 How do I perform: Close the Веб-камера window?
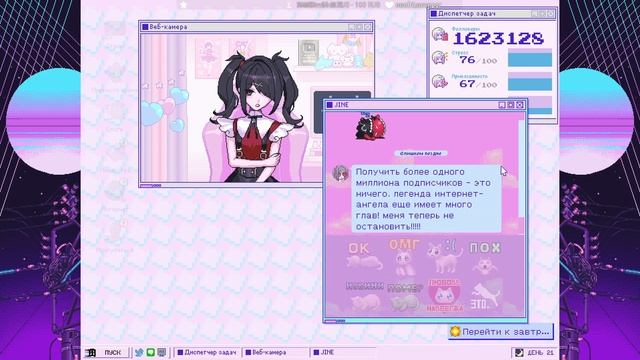(368, 27)
